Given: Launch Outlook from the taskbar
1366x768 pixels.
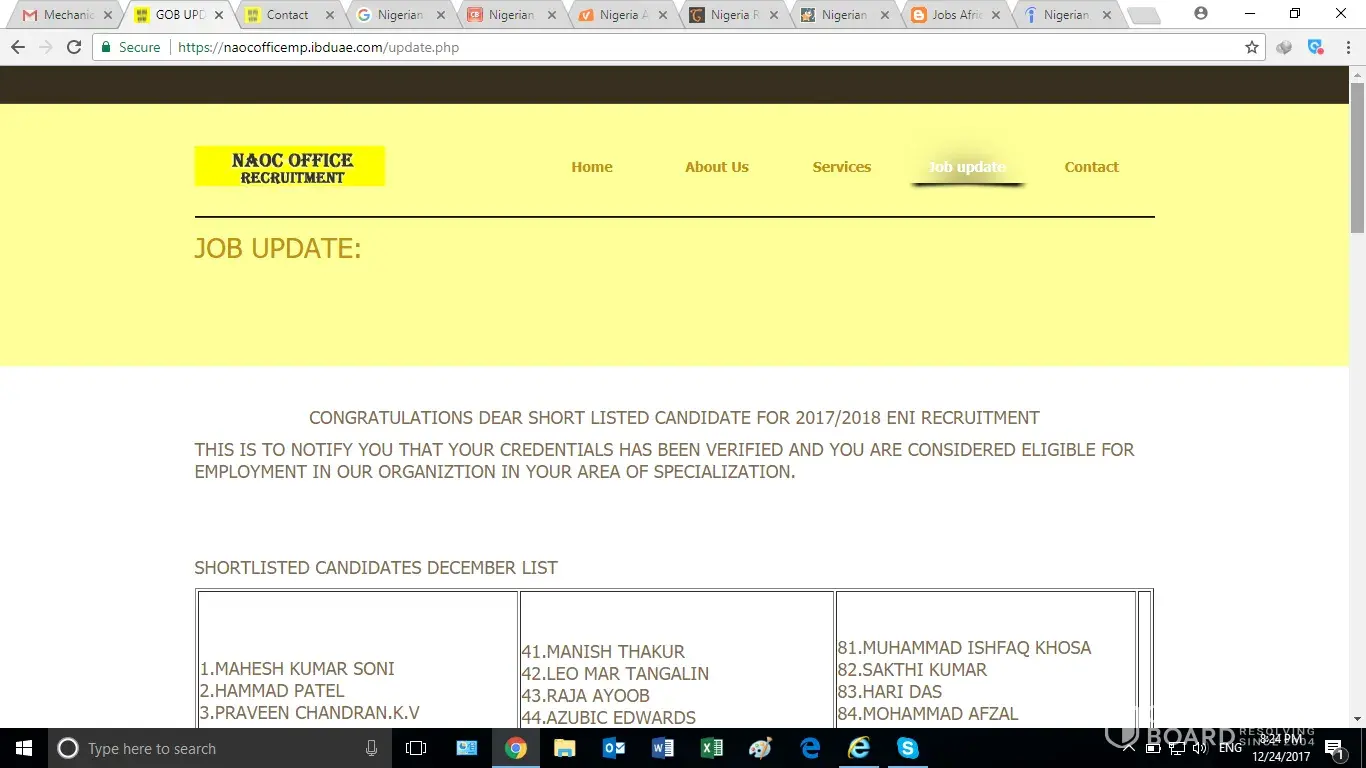Looking at the screenshot, I should click(614, 748).
